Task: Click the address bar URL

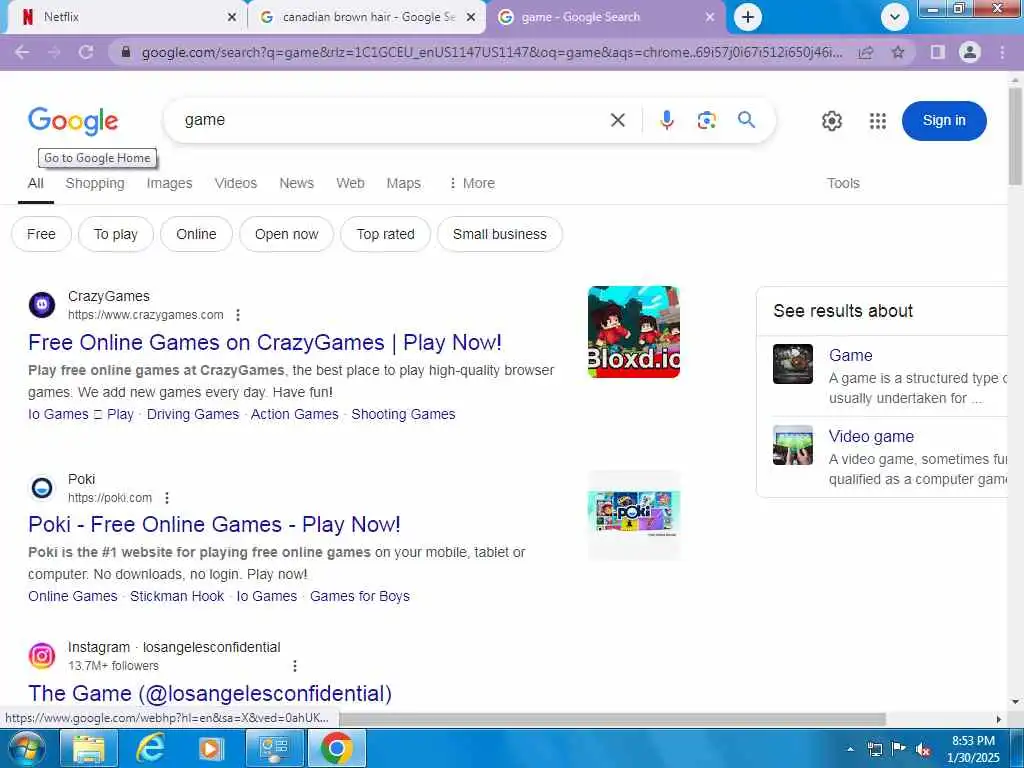Action: [x=491, y=52]
